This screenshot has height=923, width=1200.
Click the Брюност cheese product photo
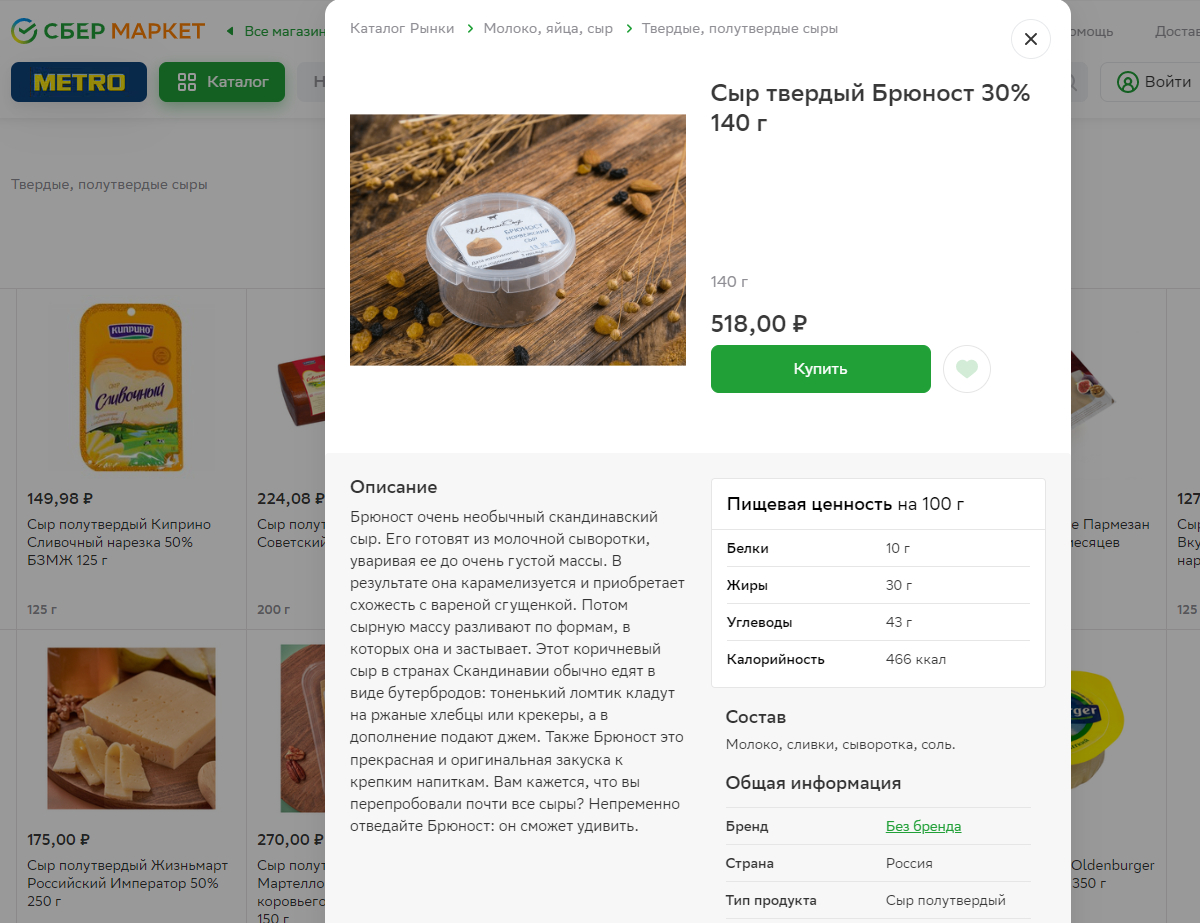[517, 240]
